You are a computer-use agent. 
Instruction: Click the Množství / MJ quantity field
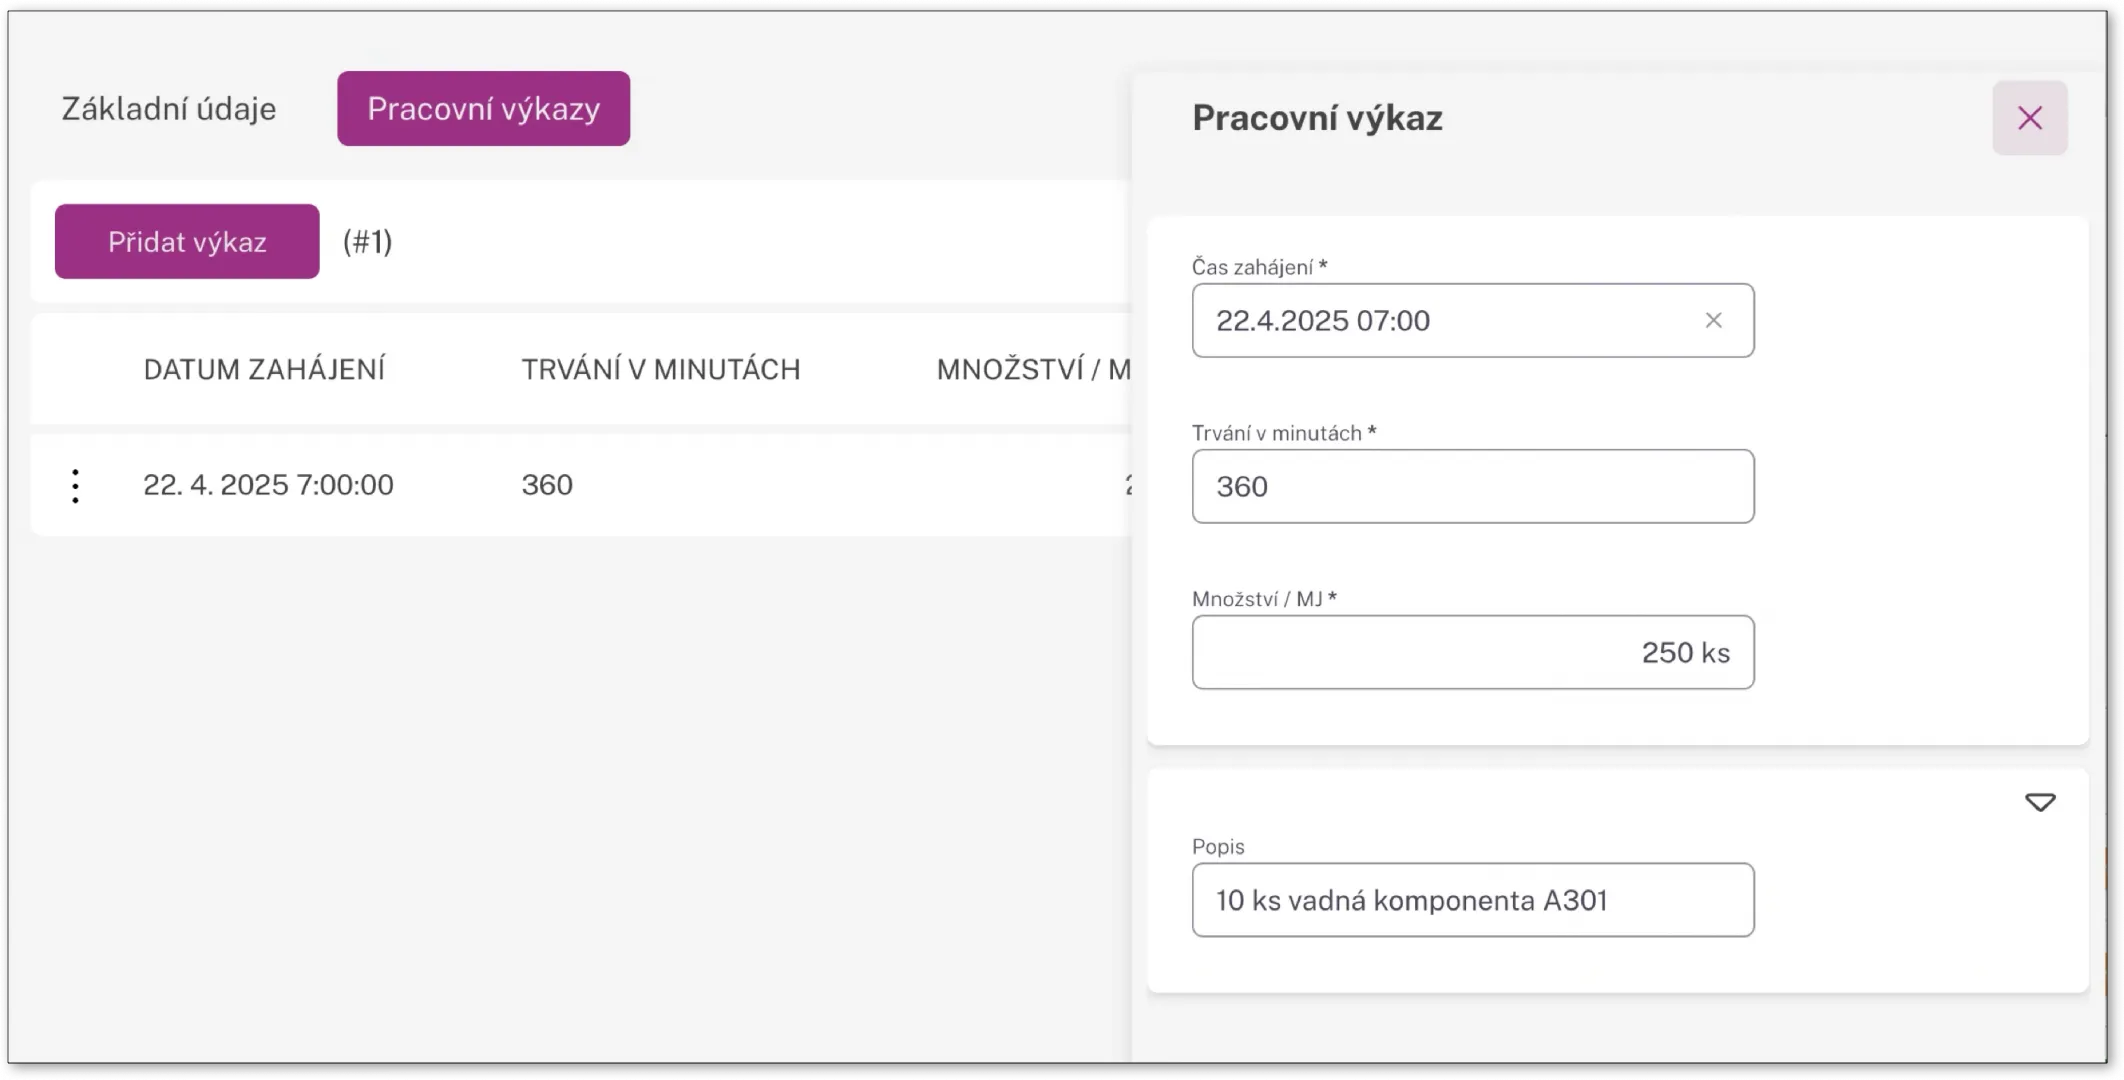[x=1472, y=652]
